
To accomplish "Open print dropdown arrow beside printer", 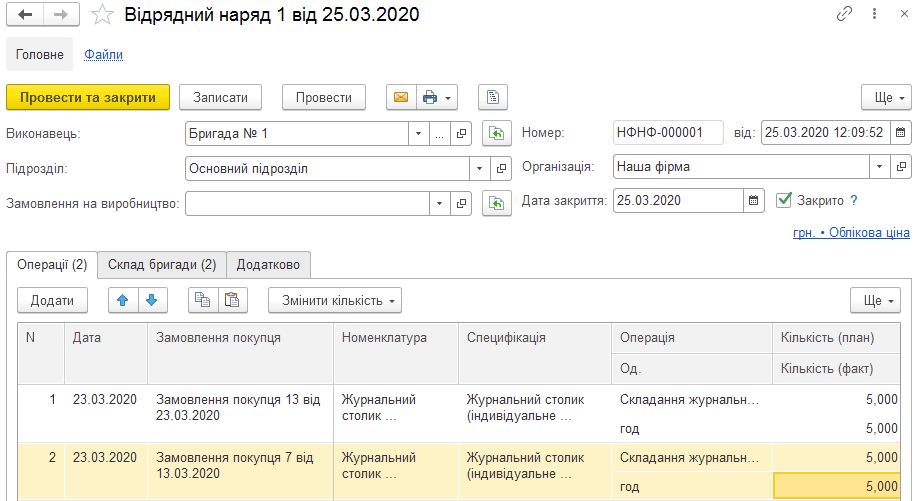I will tap(448, 97).
